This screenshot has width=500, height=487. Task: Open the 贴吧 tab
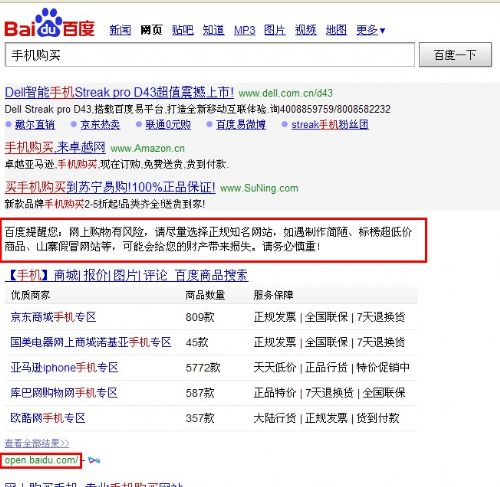tap(183, 30)
